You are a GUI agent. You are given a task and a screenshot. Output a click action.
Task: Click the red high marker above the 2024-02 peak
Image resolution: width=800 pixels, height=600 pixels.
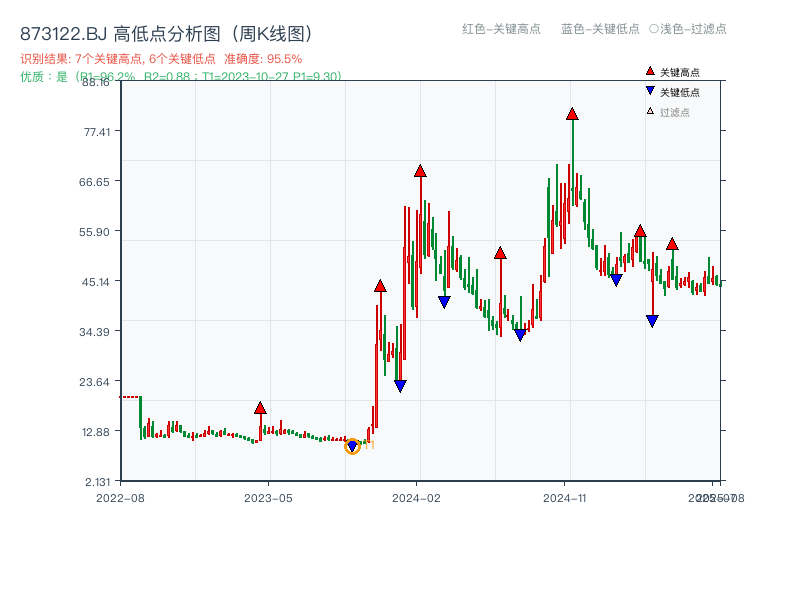[x=421, y=171]
